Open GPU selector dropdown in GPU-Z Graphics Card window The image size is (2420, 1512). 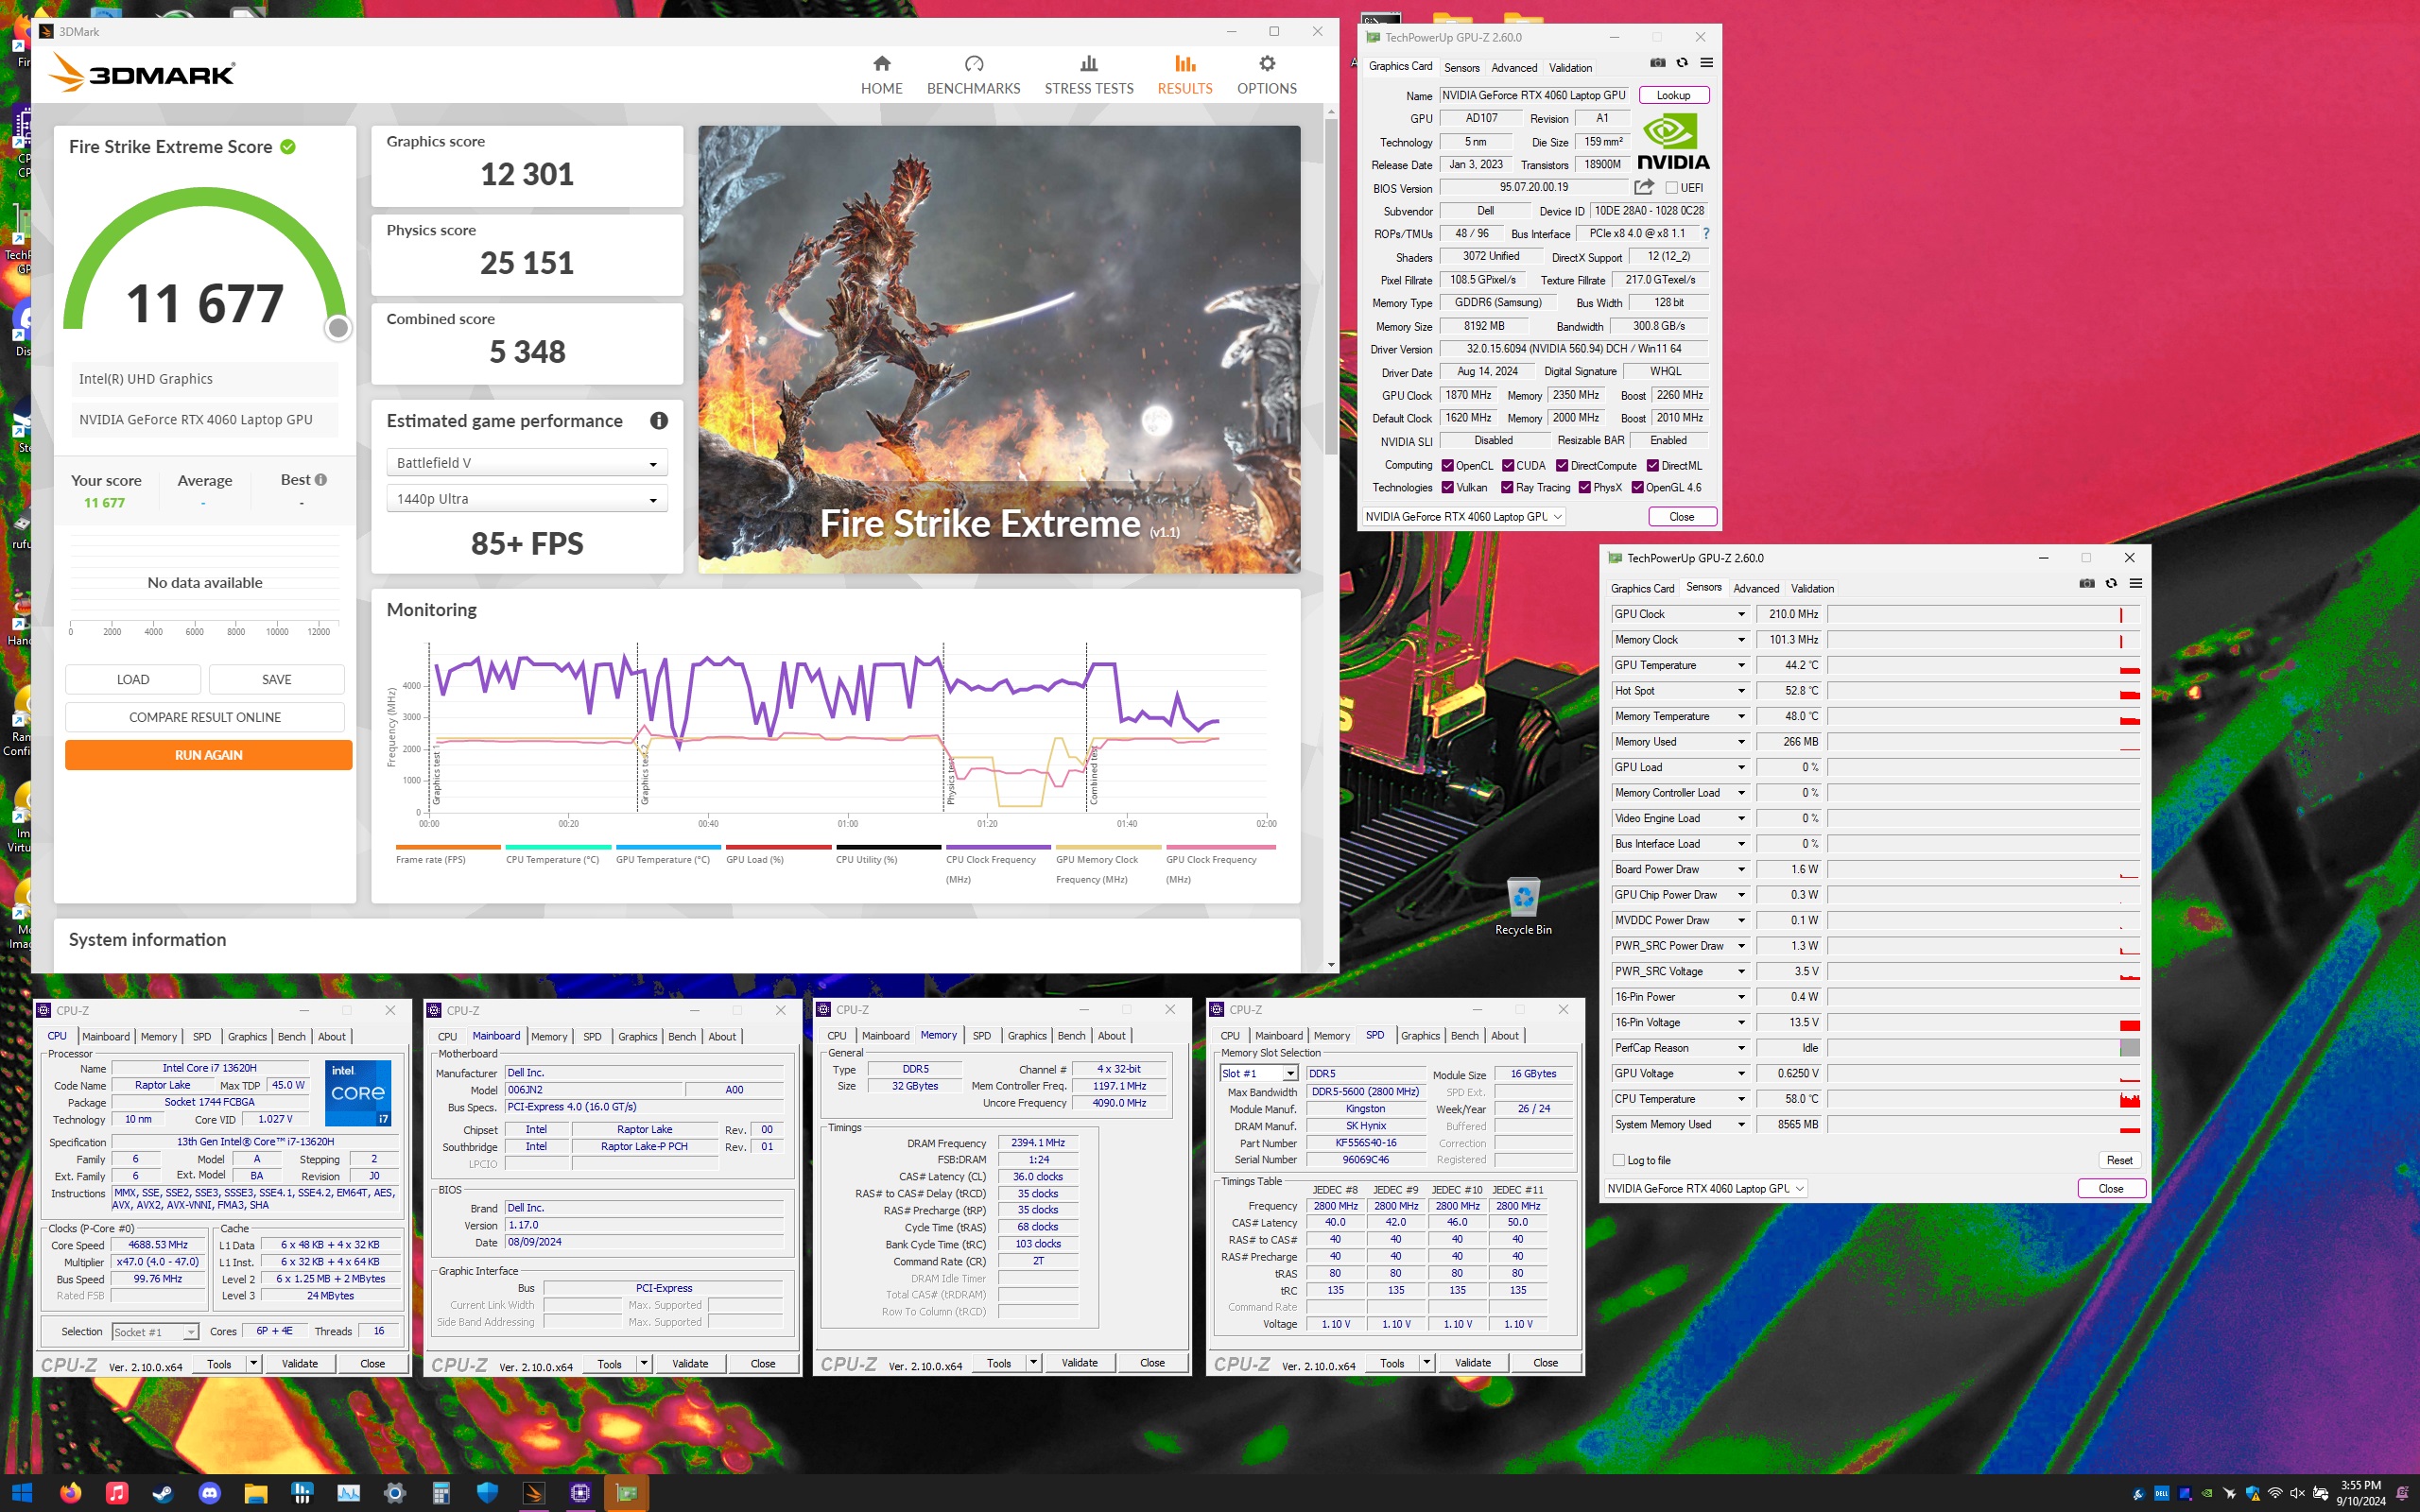1463,517
